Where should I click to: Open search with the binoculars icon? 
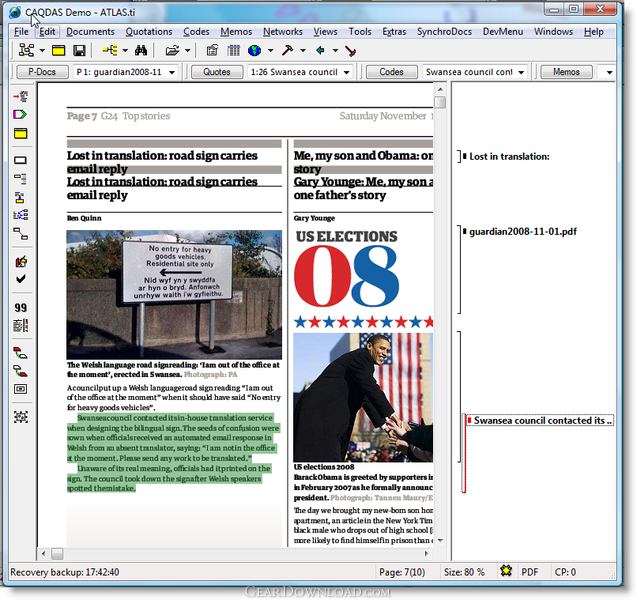click(x=141, y=50)
